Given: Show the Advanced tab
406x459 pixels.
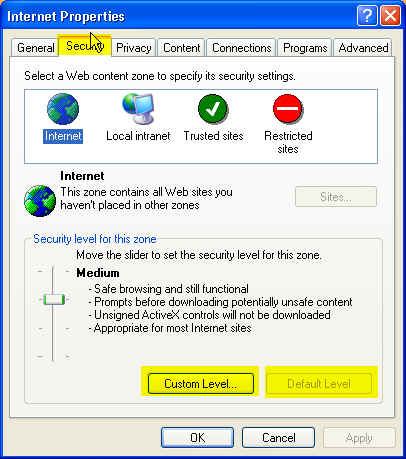Looking at the screenshot, I should (363, 48).
